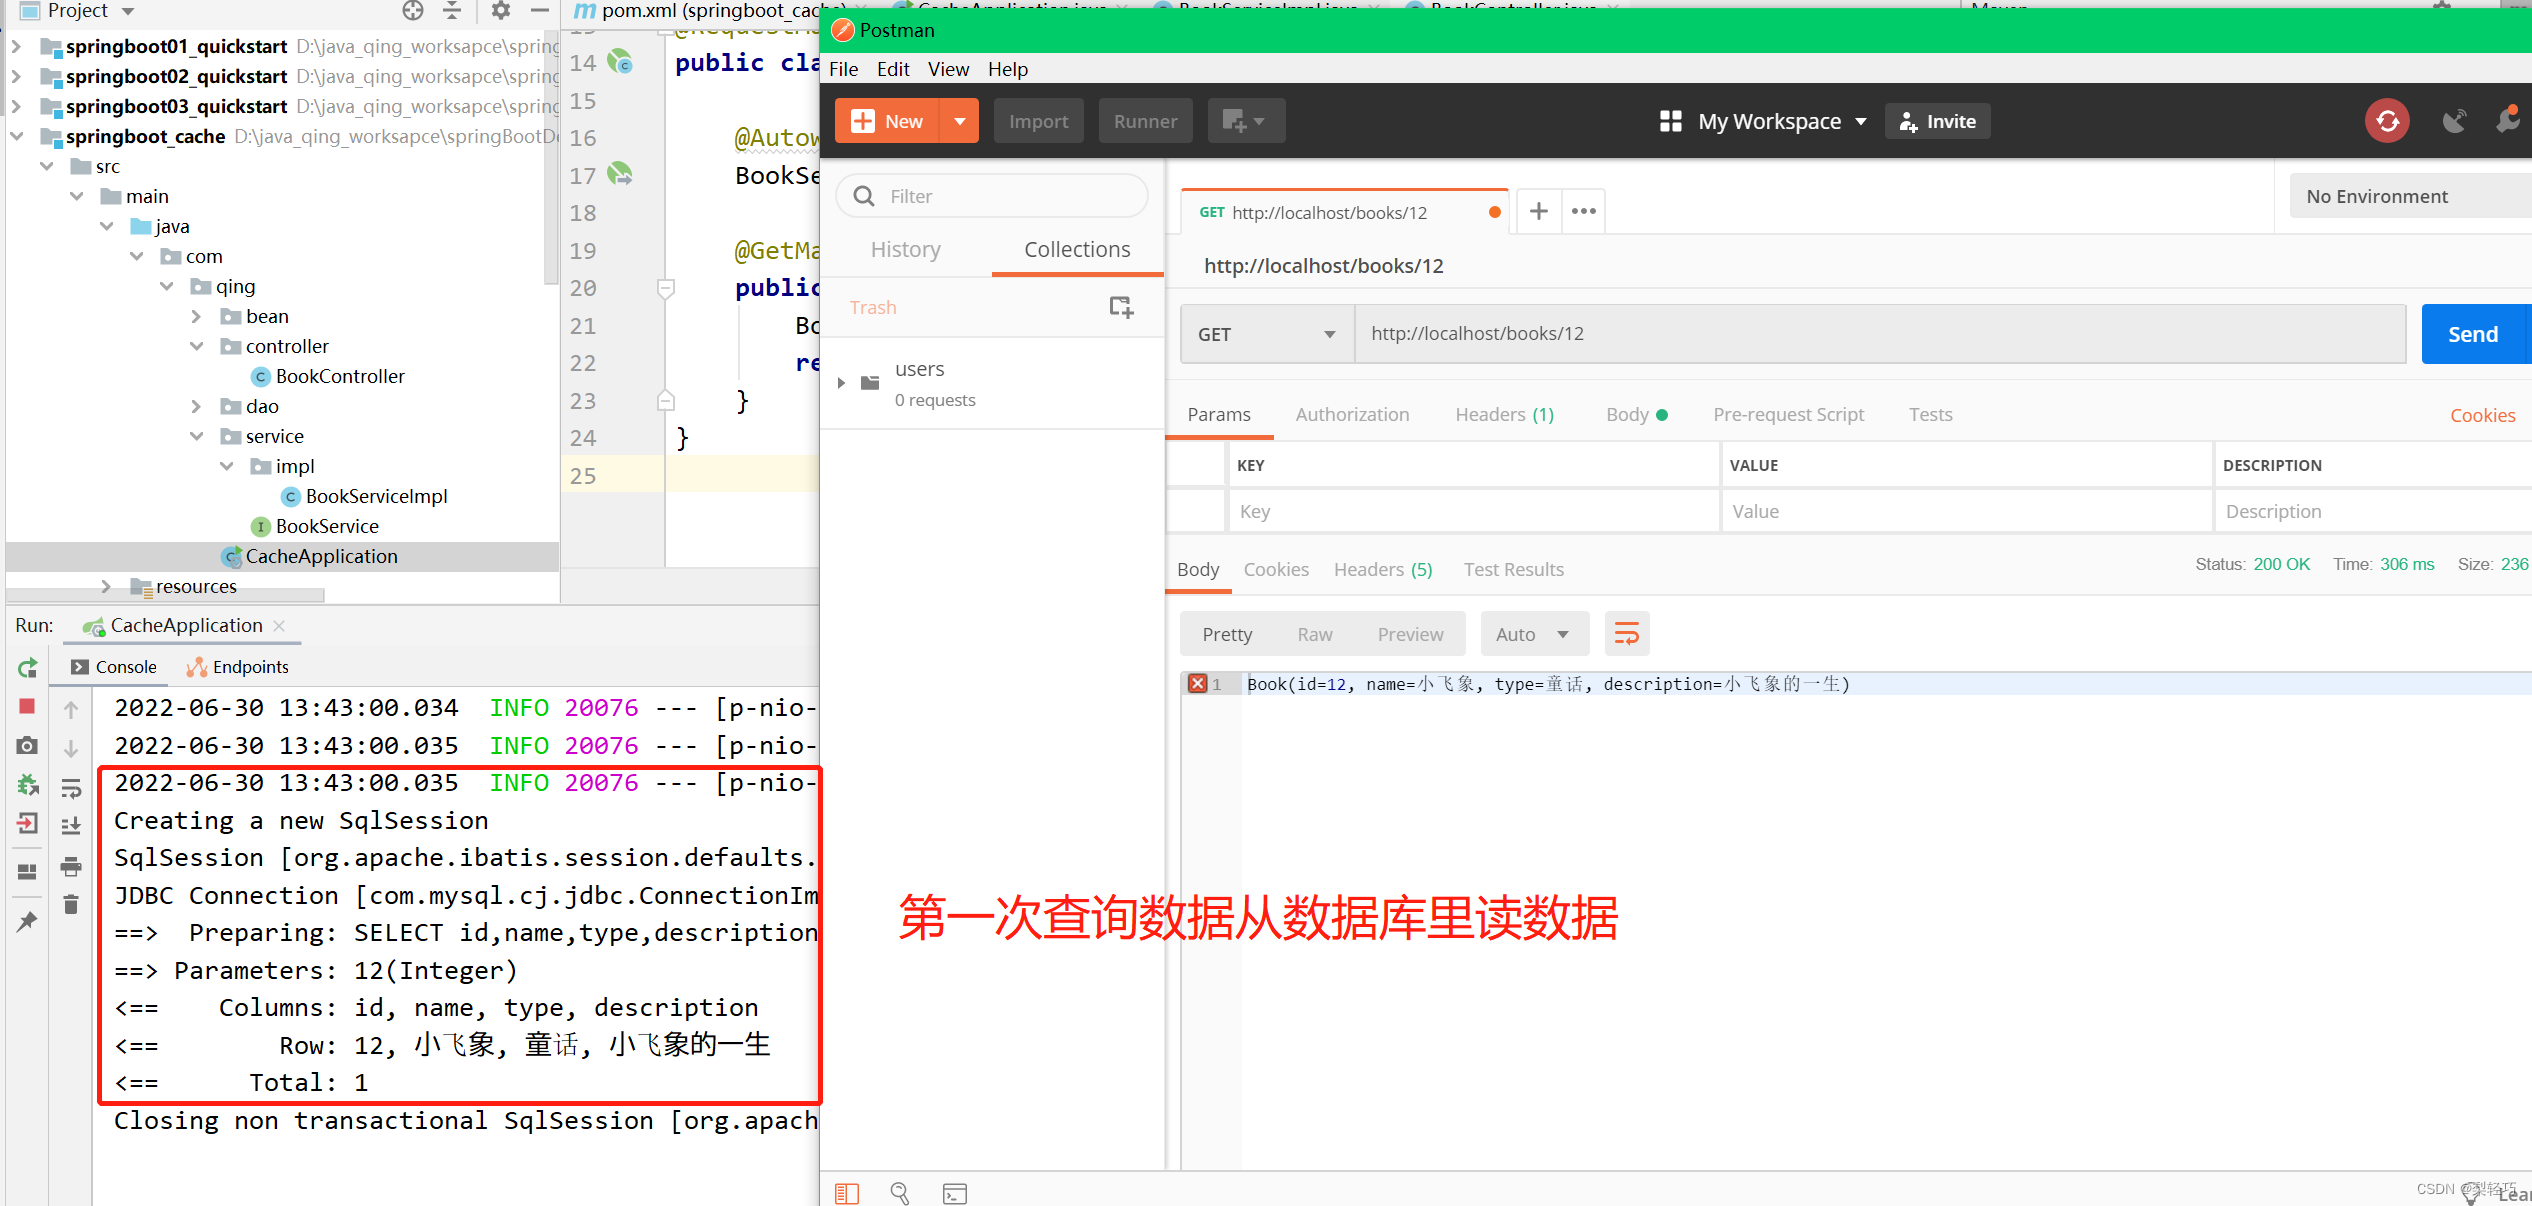Open the Postman console terminal icon
The width and height of the screenshot is (2532, 1206).
[x=954, y=1192]
